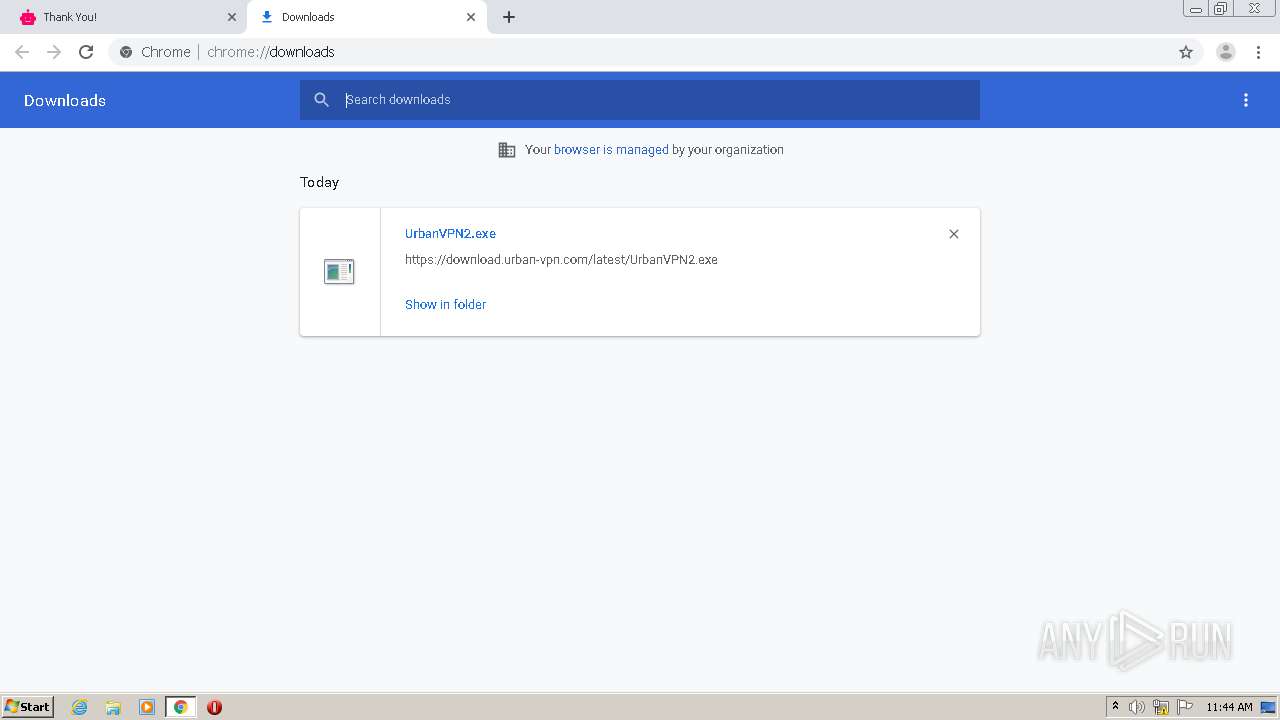Viewport: 1280px width, 720px height.
Task: Reload the current page
Action: [86, 52]
